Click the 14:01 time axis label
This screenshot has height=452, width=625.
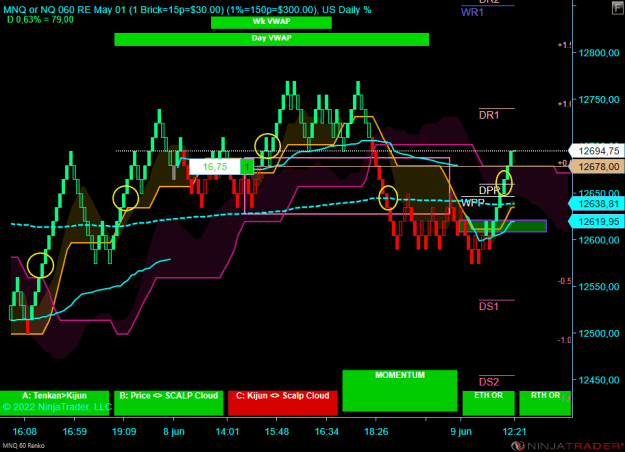[x=227, y=432]
